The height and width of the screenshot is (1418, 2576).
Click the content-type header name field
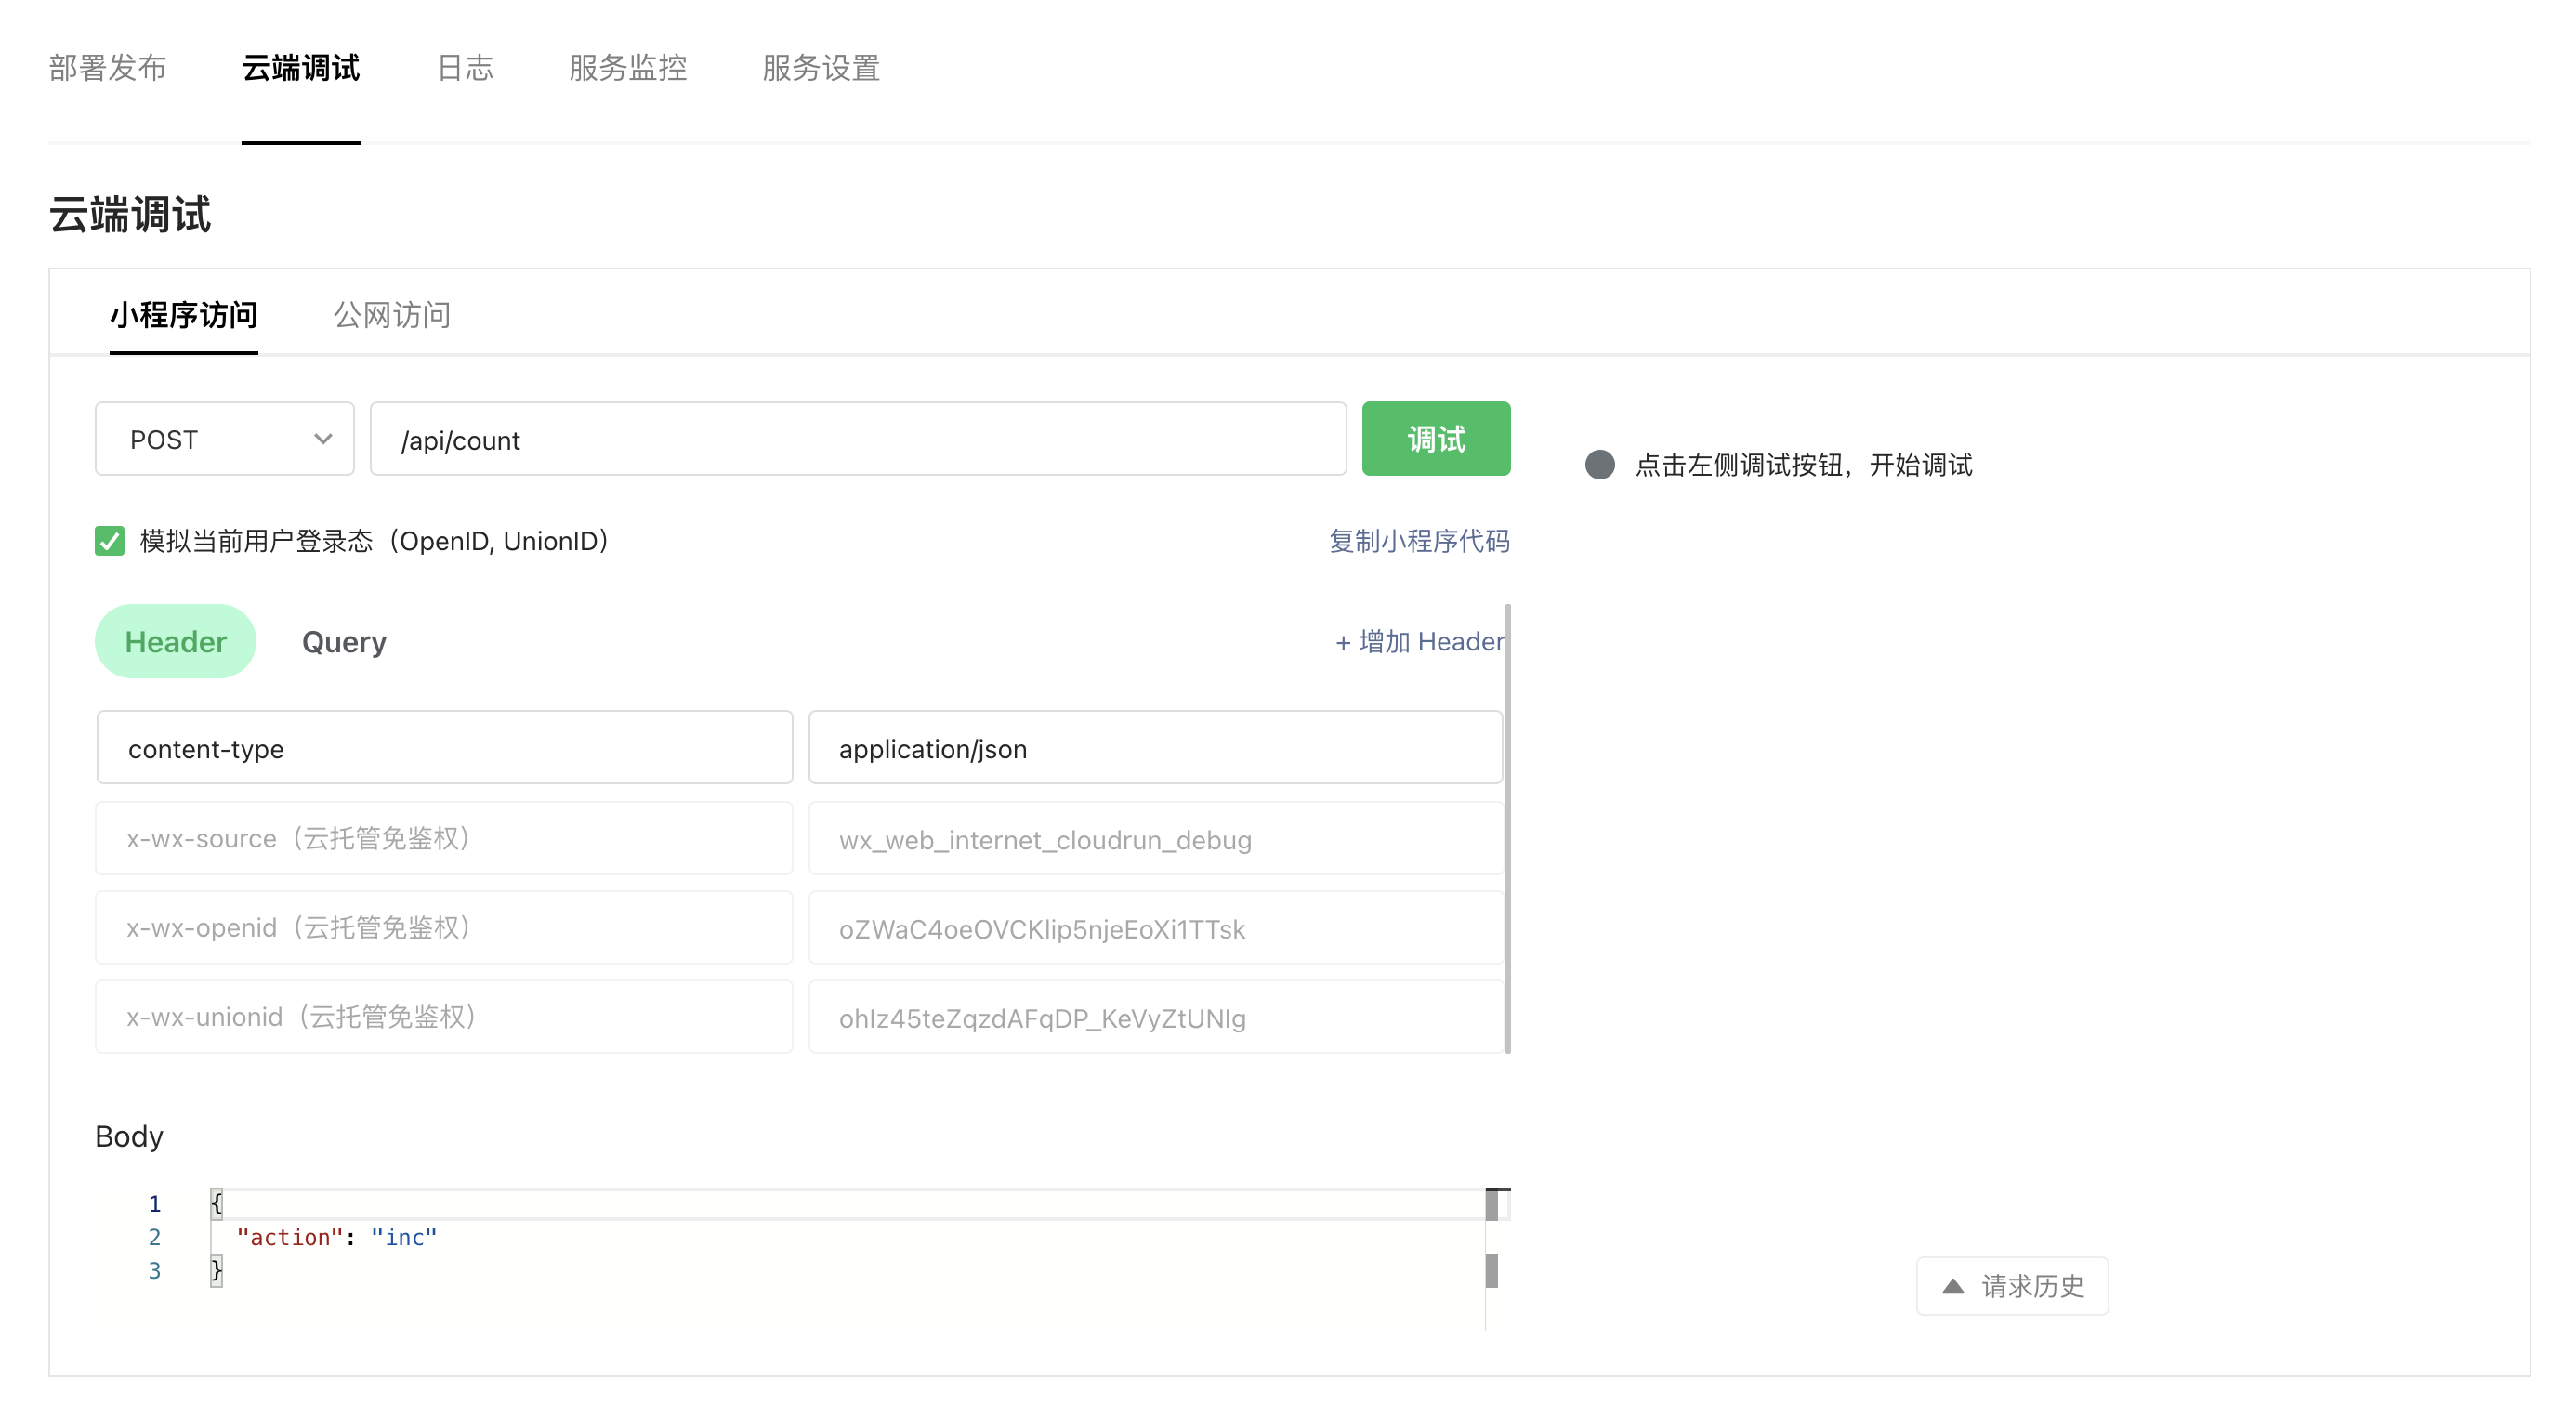tap(444, 748)
